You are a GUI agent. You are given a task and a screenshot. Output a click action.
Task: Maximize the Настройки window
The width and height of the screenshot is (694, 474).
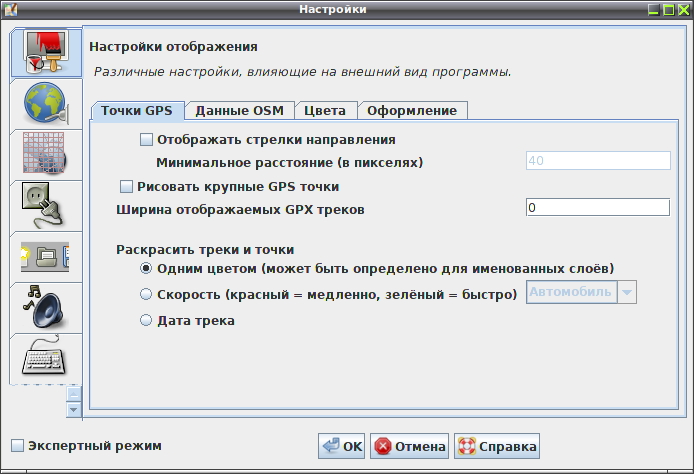pyautogui.click(x=669, y=9)
